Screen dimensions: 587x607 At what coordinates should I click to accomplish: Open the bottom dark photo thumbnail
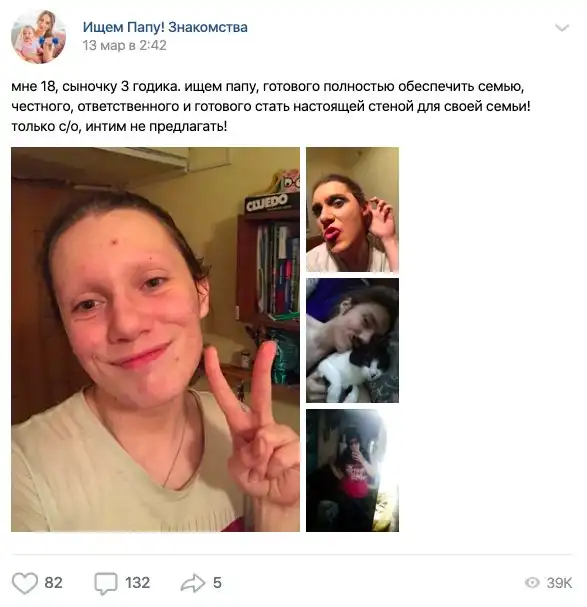pyautogui.click(x=352, y=470)
